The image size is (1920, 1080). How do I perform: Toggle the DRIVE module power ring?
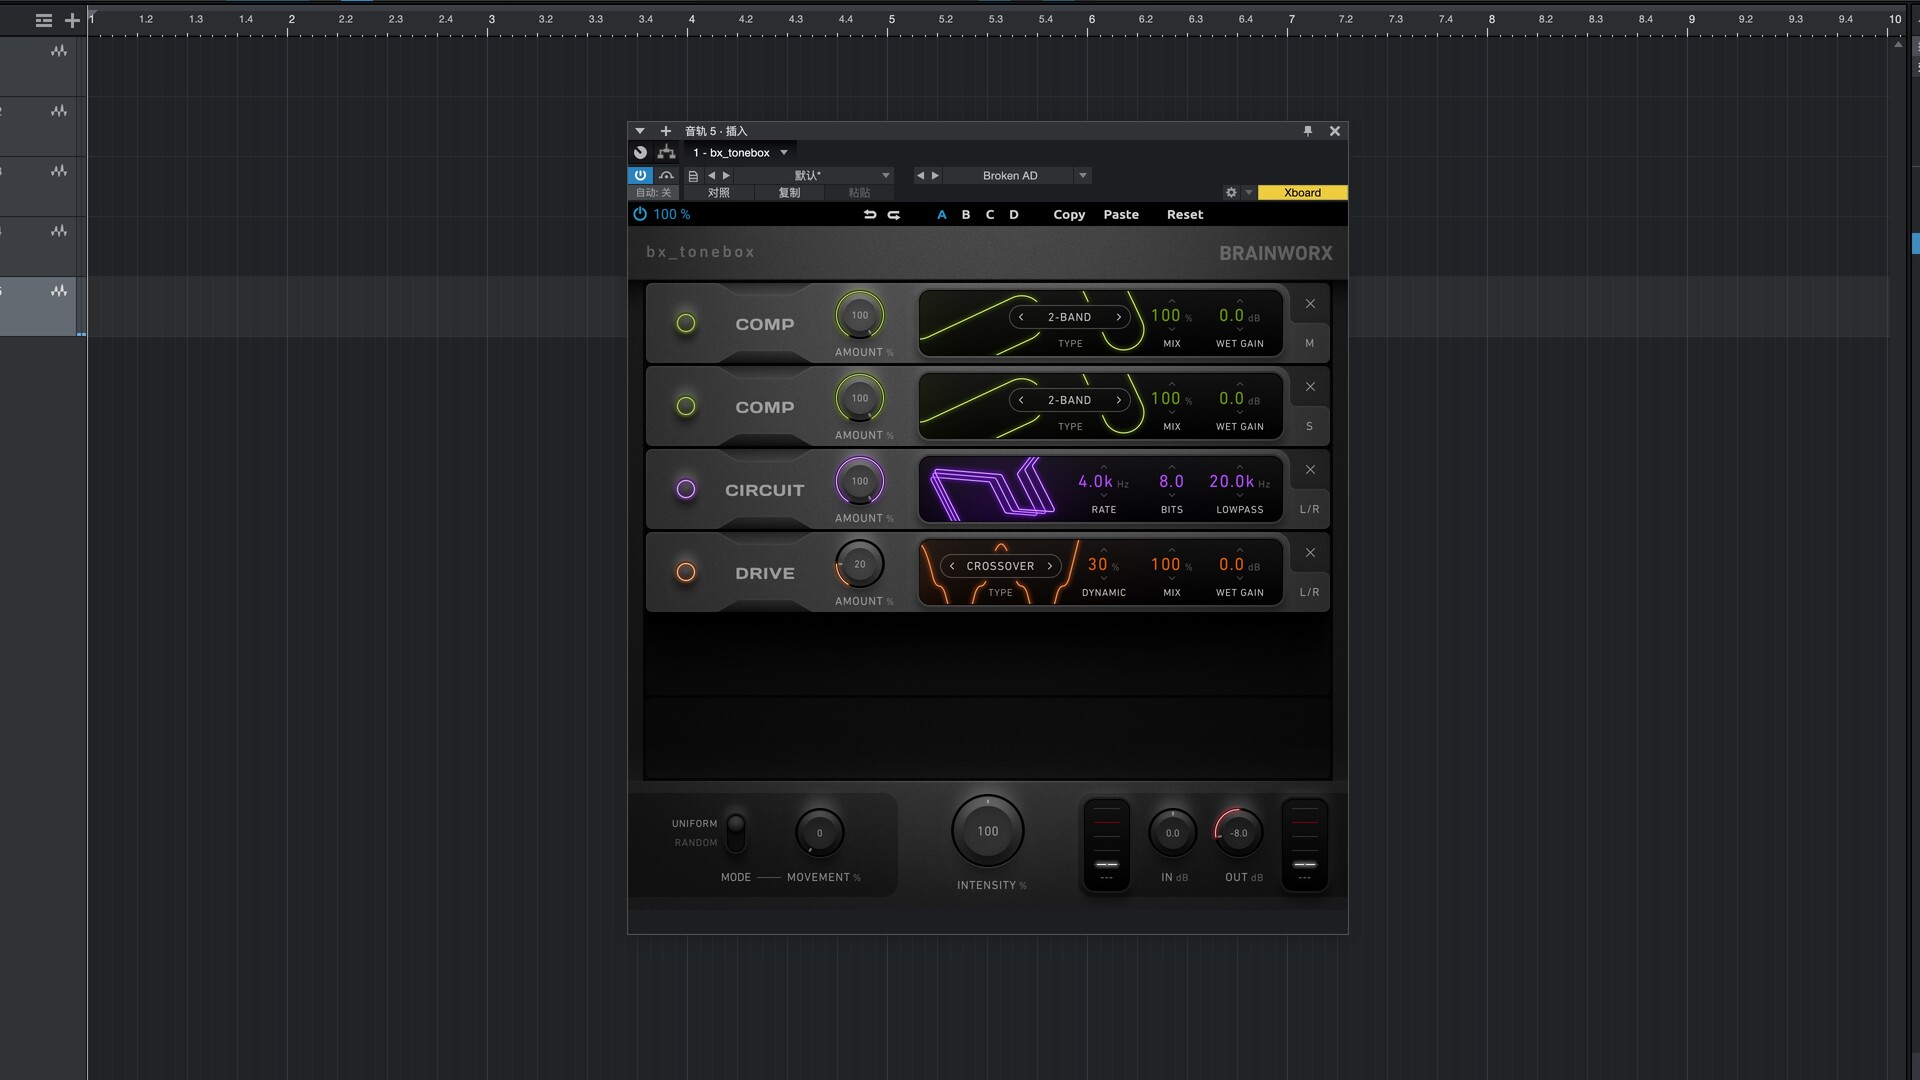pos(686,573)
